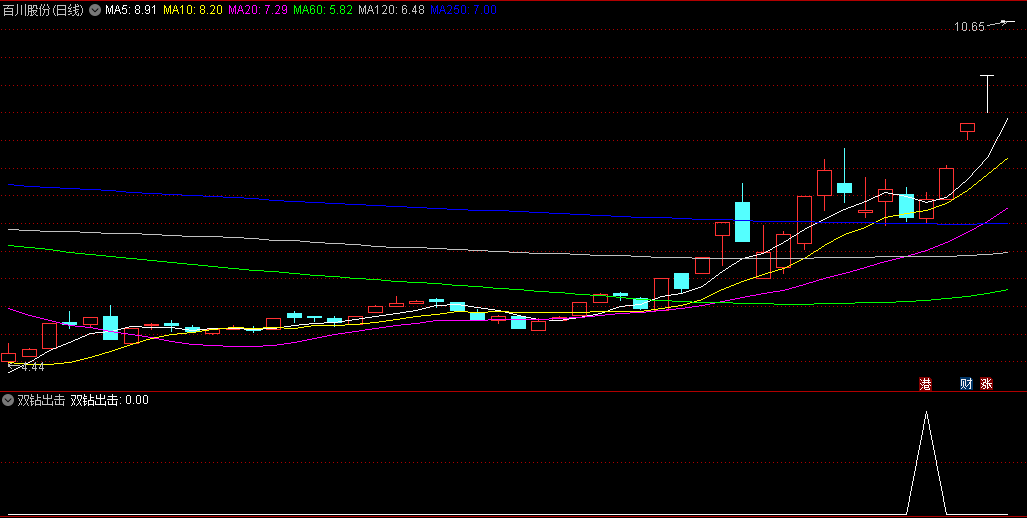Select the MA60: 5.82 label
This screenshot has width=1027, height=518.
[x=322, y=10]
